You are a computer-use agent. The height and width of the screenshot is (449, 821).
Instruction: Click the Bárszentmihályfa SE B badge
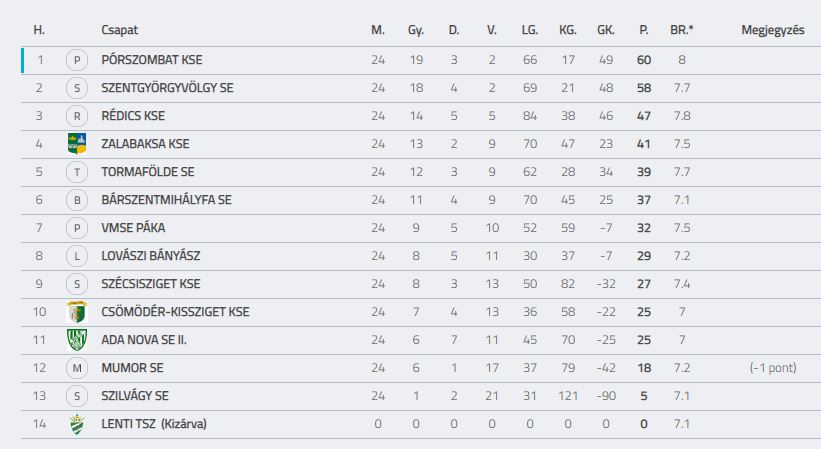click(x=77, y=200)
